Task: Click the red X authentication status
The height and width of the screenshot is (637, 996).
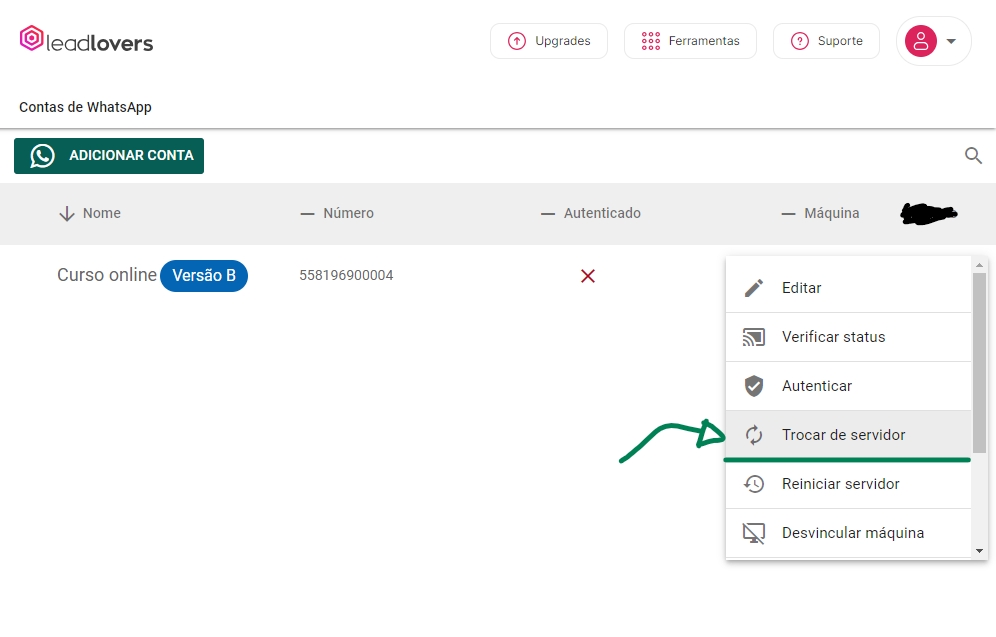Action: pos(588,276)
